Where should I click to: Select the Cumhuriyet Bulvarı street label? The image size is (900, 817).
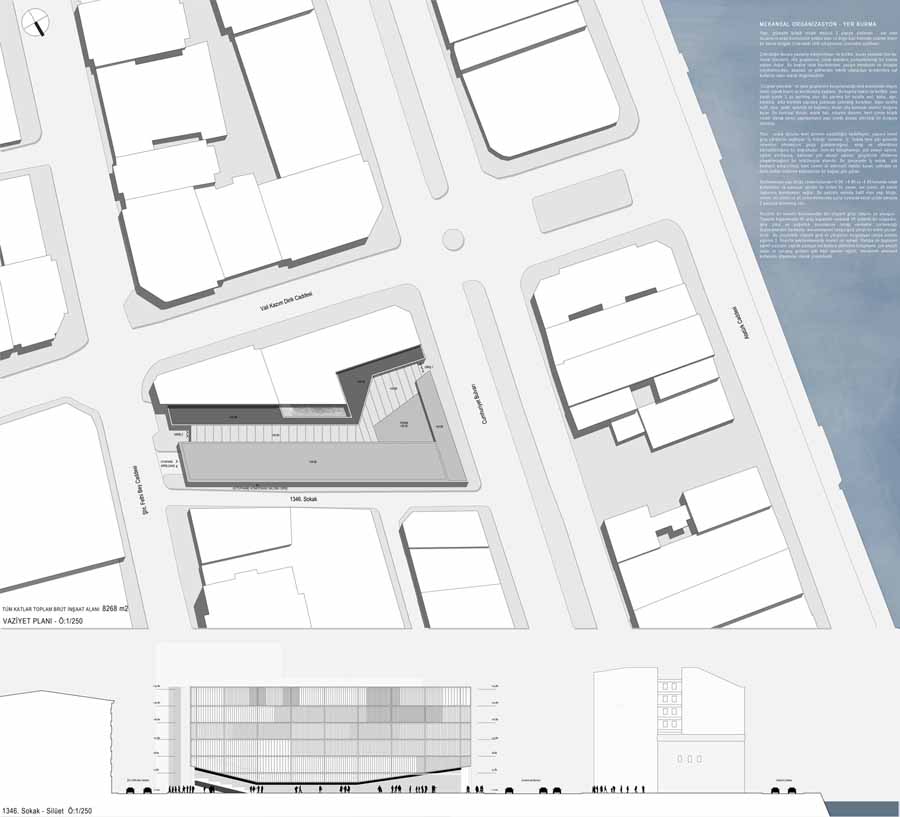click(484, 403)
